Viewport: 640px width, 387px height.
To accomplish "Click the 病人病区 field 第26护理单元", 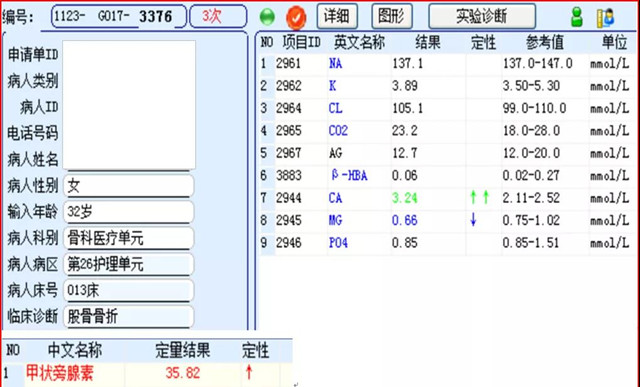I will point(129,264).
